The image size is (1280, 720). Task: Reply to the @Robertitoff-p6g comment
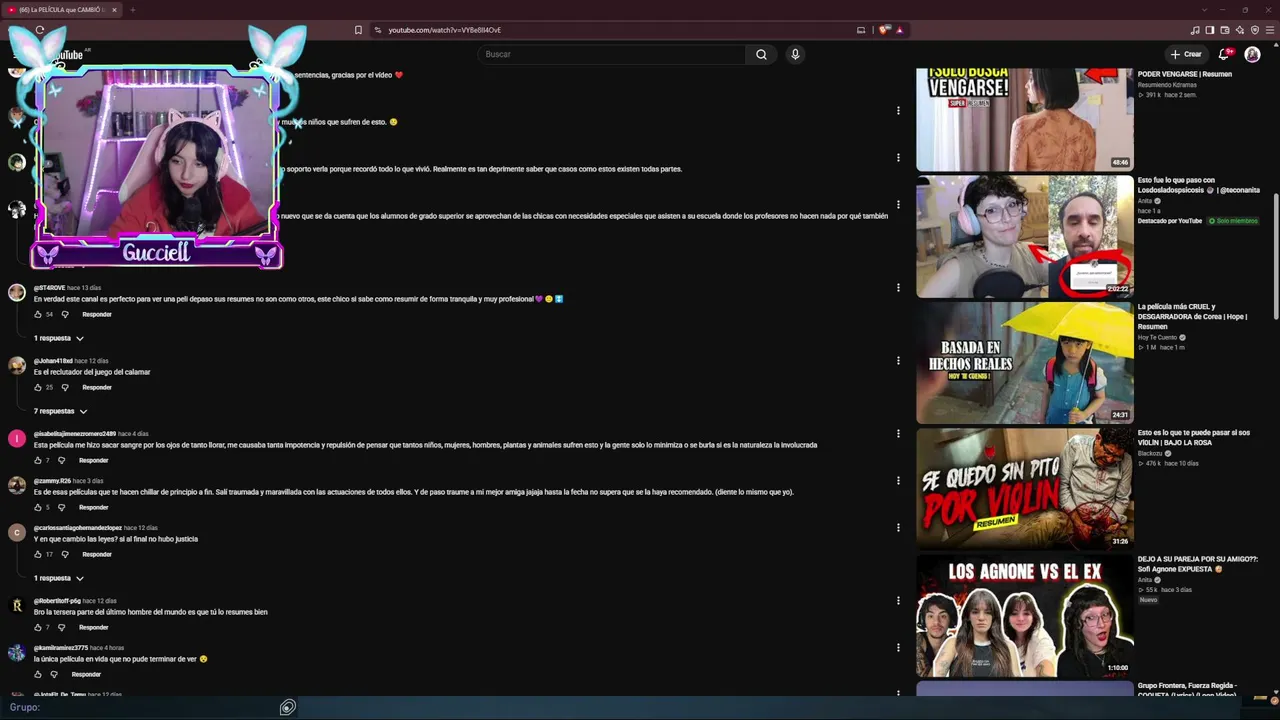[x=93, y=627]
